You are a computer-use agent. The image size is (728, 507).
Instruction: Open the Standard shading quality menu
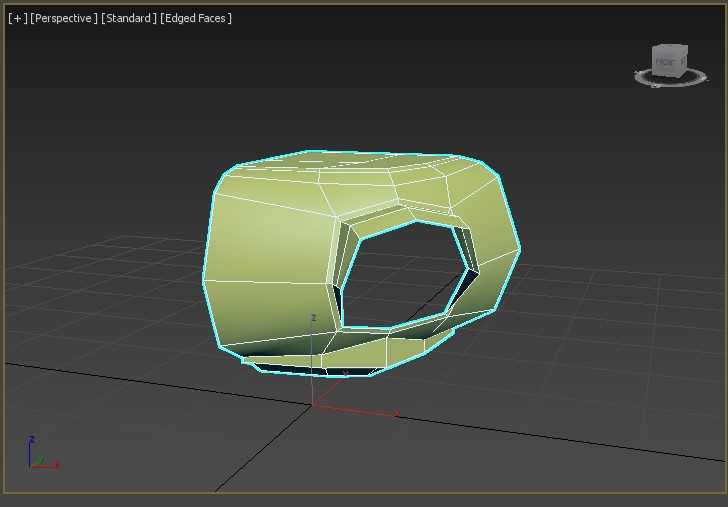[128, 18]
